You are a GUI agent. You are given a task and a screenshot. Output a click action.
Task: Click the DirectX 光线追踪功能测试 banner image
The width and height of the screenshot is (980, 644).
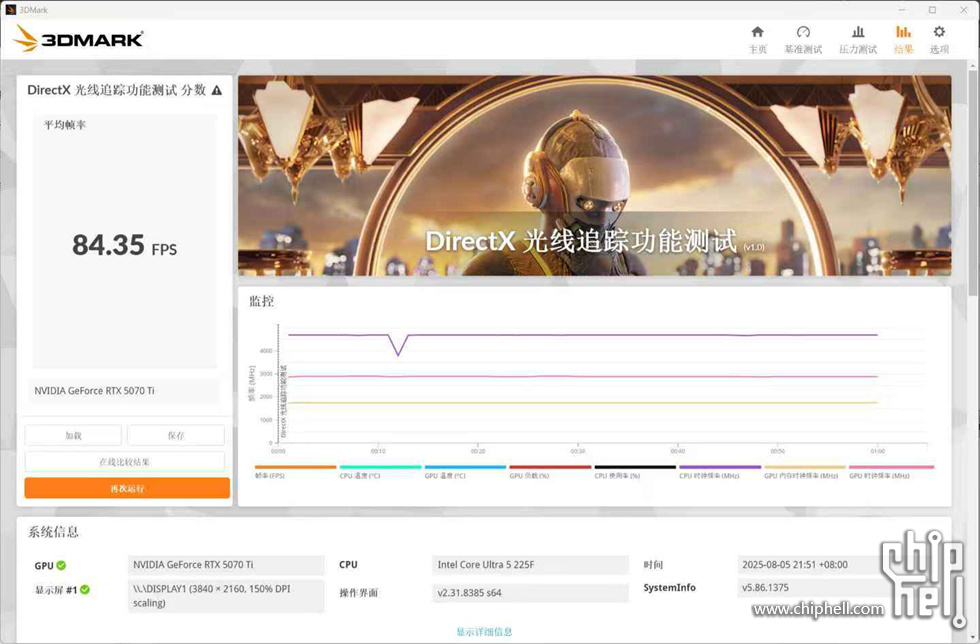click(x=594, y=176)
